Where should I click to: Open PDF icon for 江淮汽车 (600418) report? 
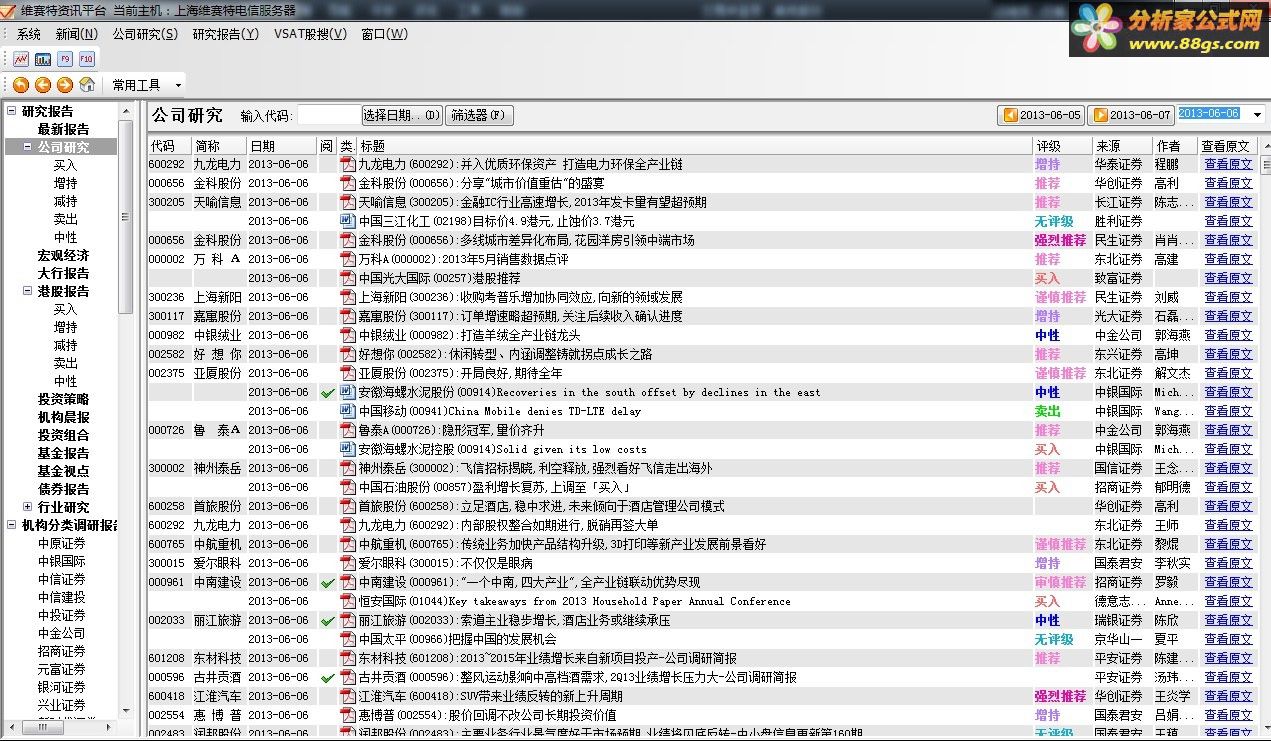click(x=348, y=696)
